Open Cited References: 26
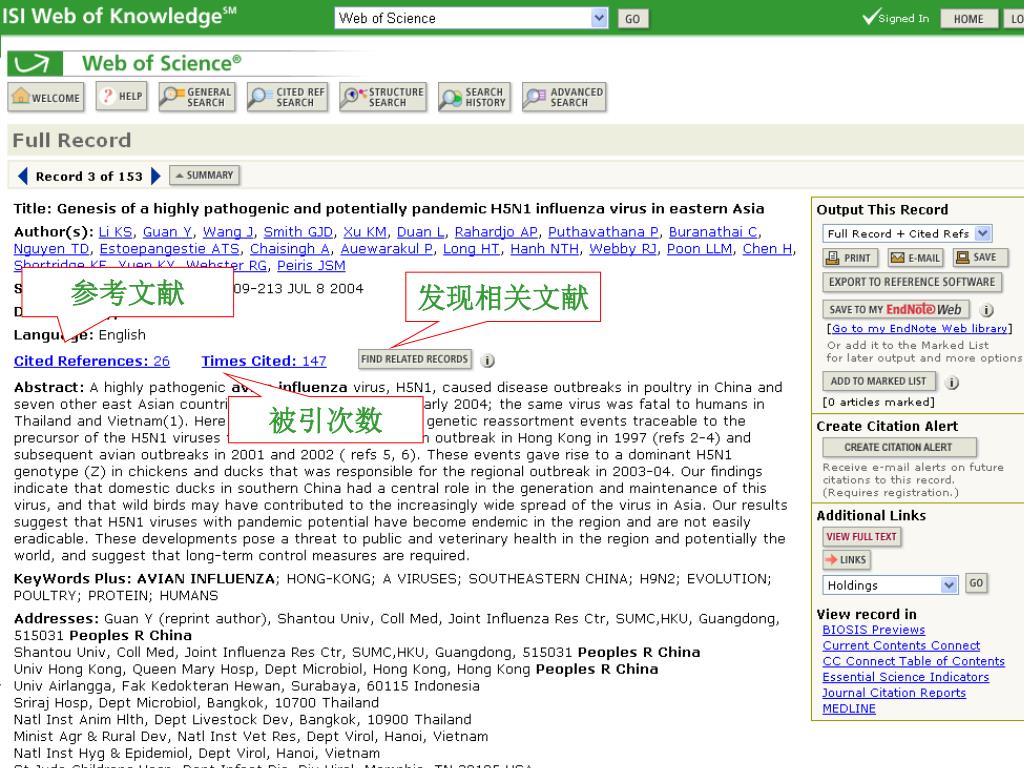Screen dimensions: 1024x768 (91, 361)
